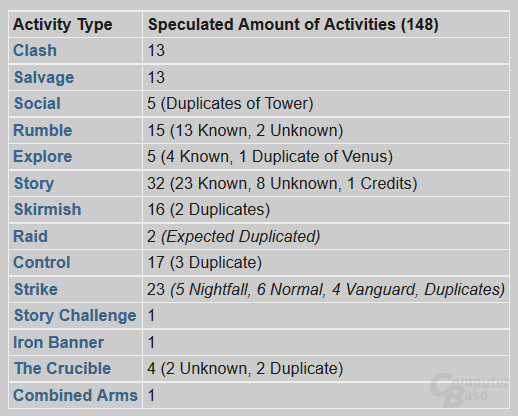Open the Clash activity link
The image size is (518, 416).
point(35,51)
